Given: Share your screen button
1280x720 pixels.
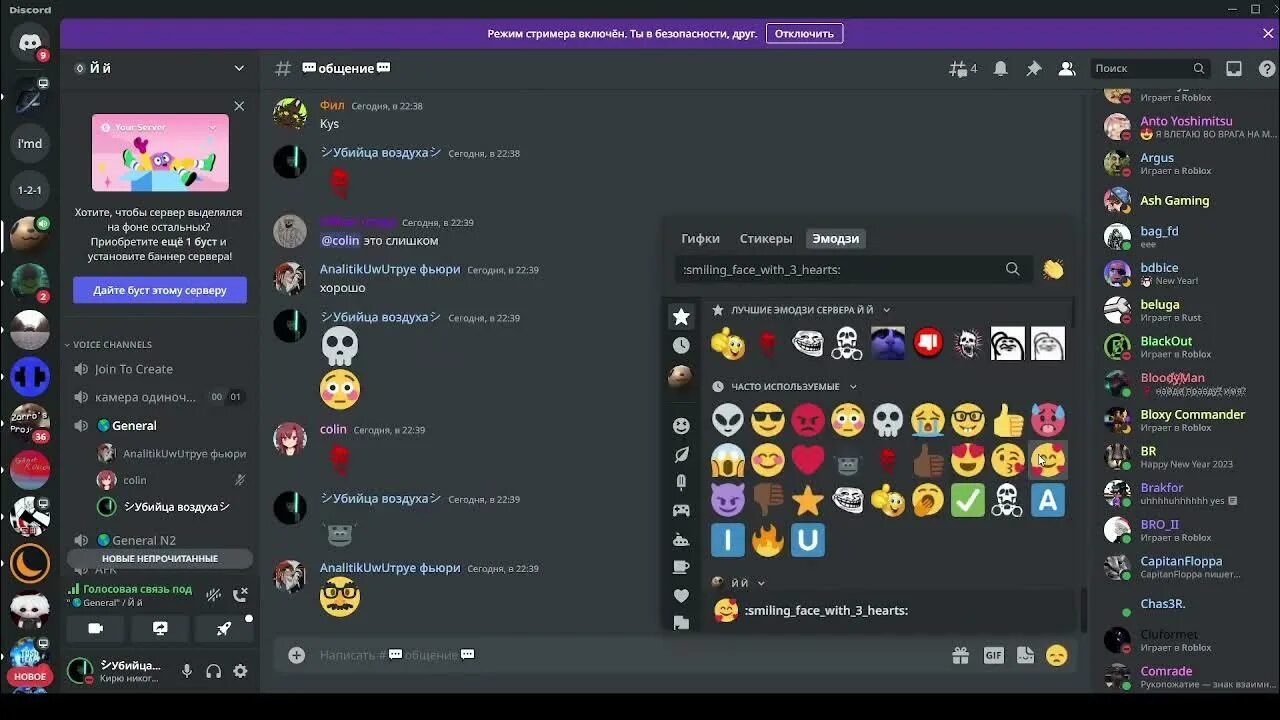Looking at the screenshot, I should (x=160, y=628).
